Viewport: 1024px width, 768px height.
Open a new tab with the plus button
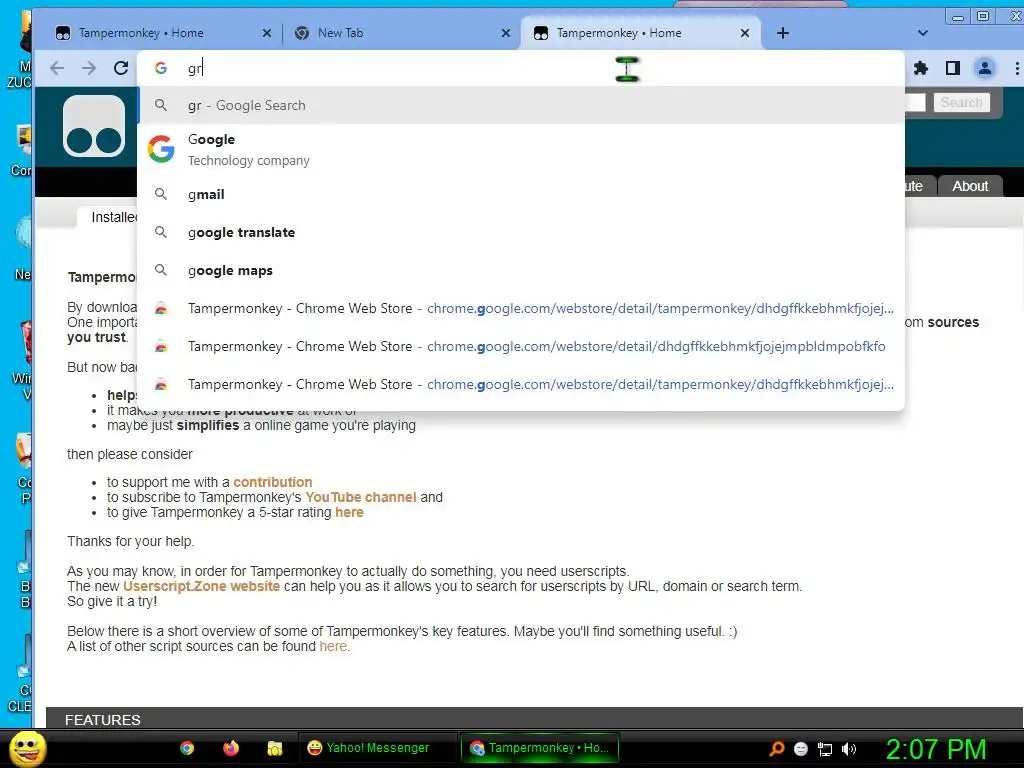783,33
